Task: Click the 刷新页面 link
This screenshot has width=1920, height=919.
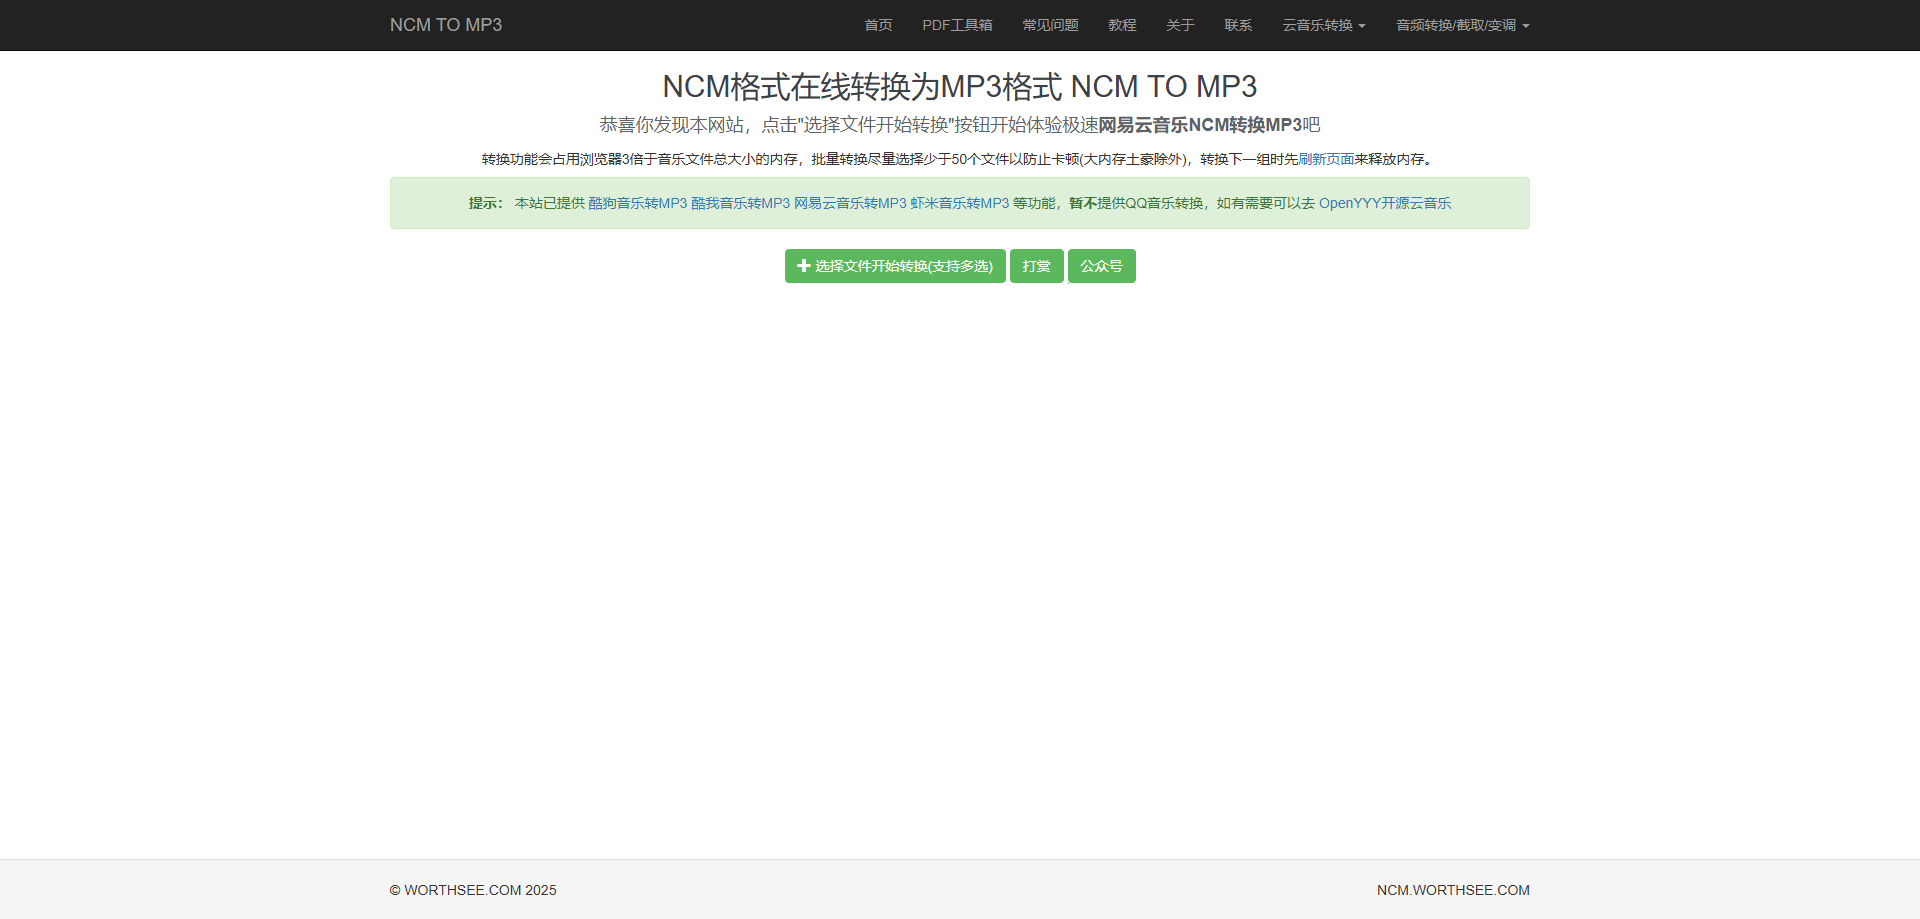Action: 1327,159
